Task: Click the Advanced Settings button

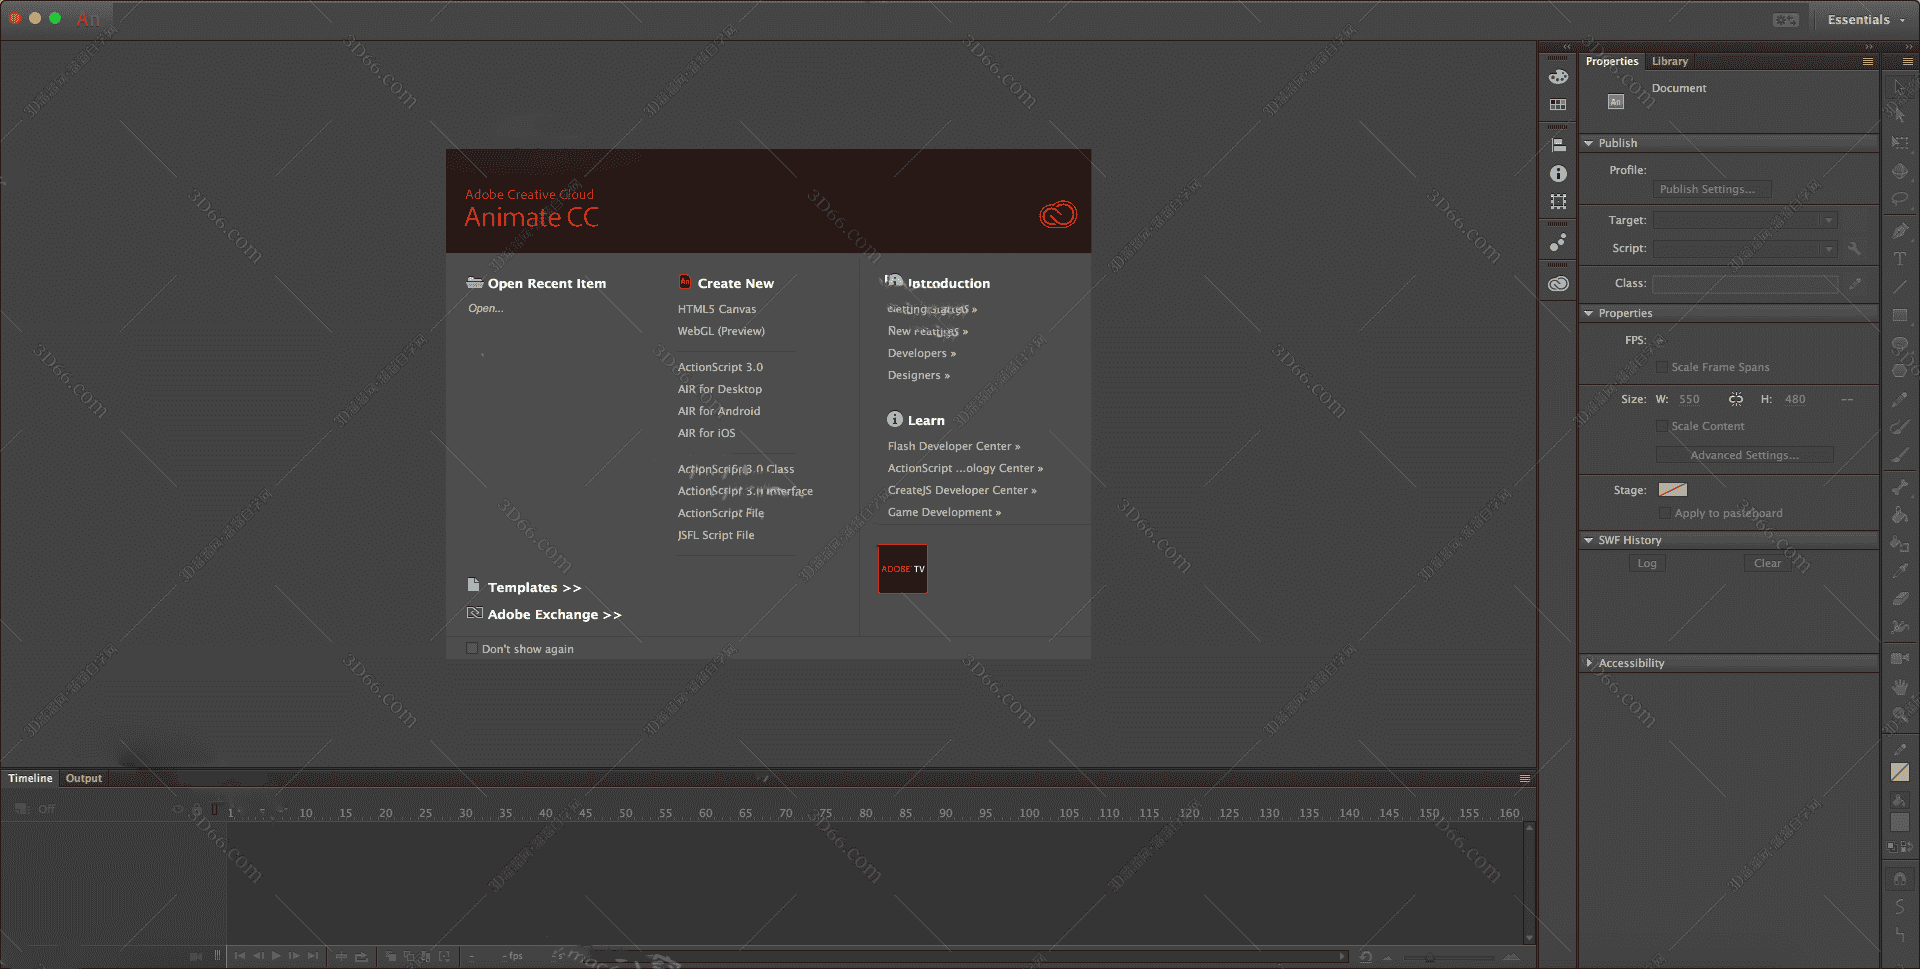Action: click(x=1744, y=455)
